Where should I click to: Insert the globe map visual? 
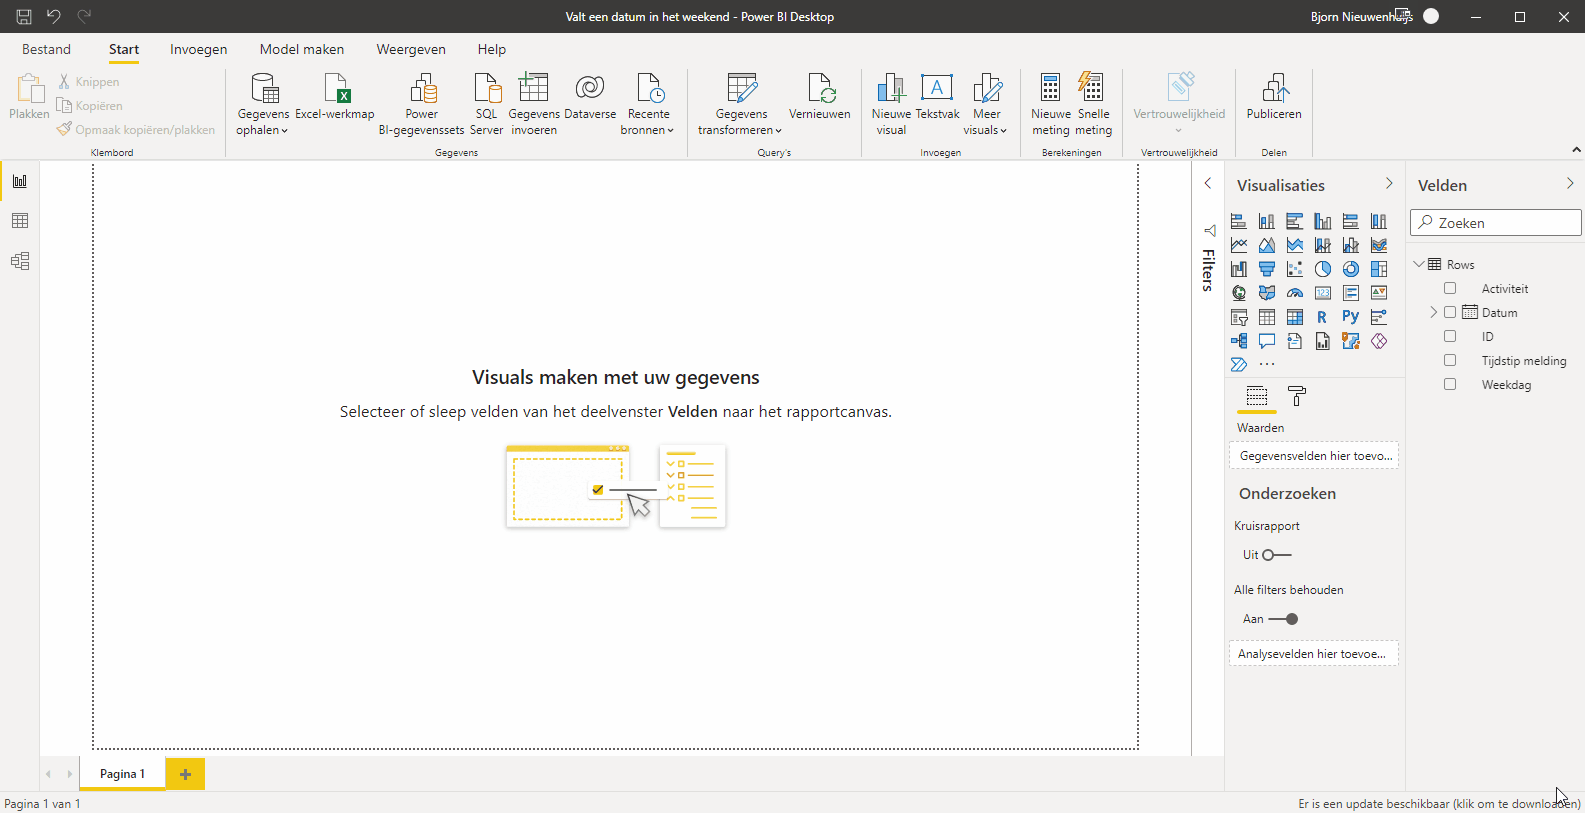tap(1239, 293)
